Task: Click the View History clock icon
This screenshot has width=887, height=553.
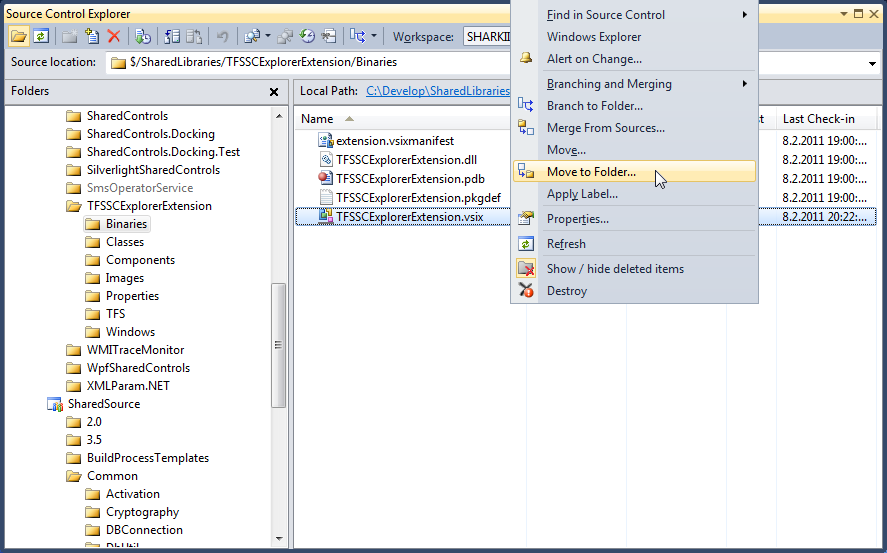Action: [307, 36]
